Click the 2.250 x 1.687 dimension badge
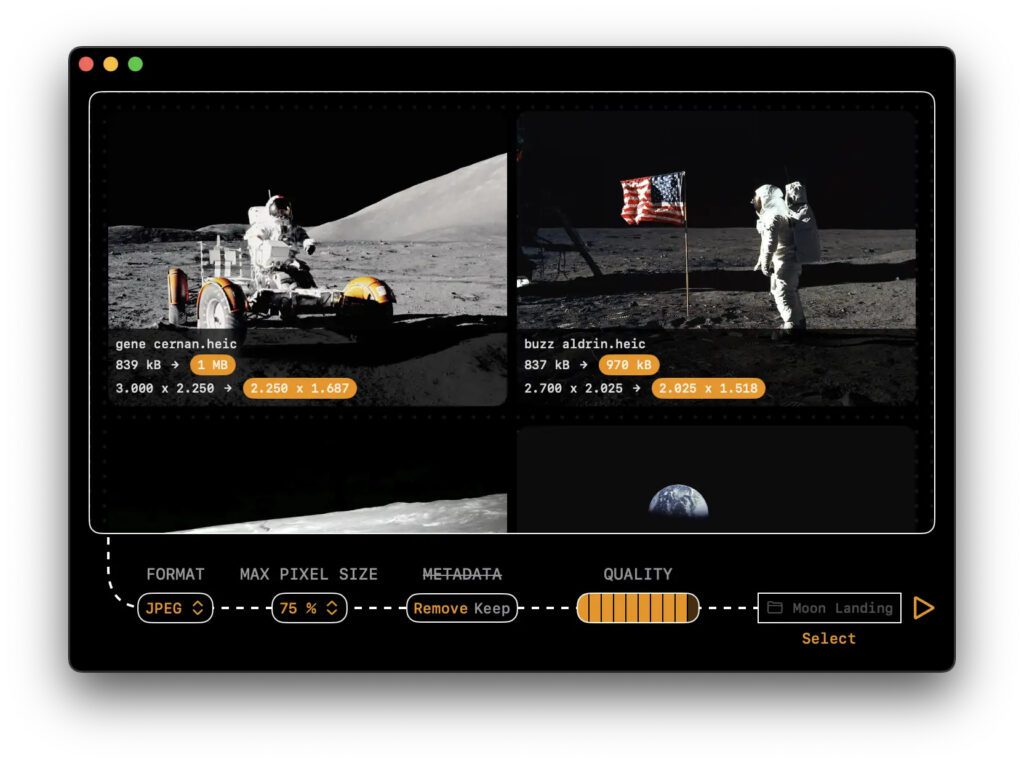The image size is (1024, 763). tap(300, 389)
